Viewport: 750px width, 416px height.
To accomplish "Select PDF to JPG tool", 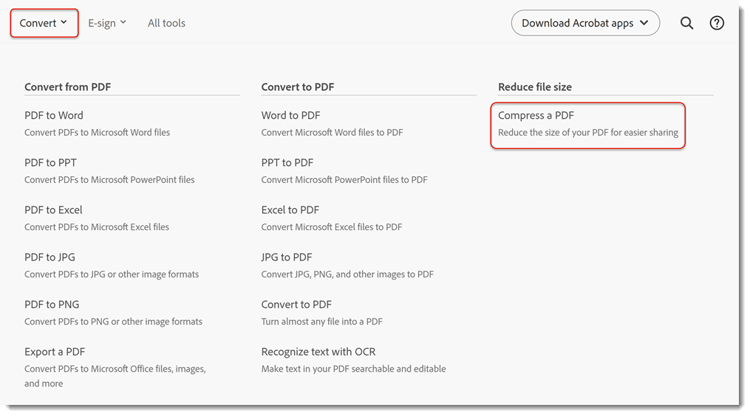I will (50, 257).
